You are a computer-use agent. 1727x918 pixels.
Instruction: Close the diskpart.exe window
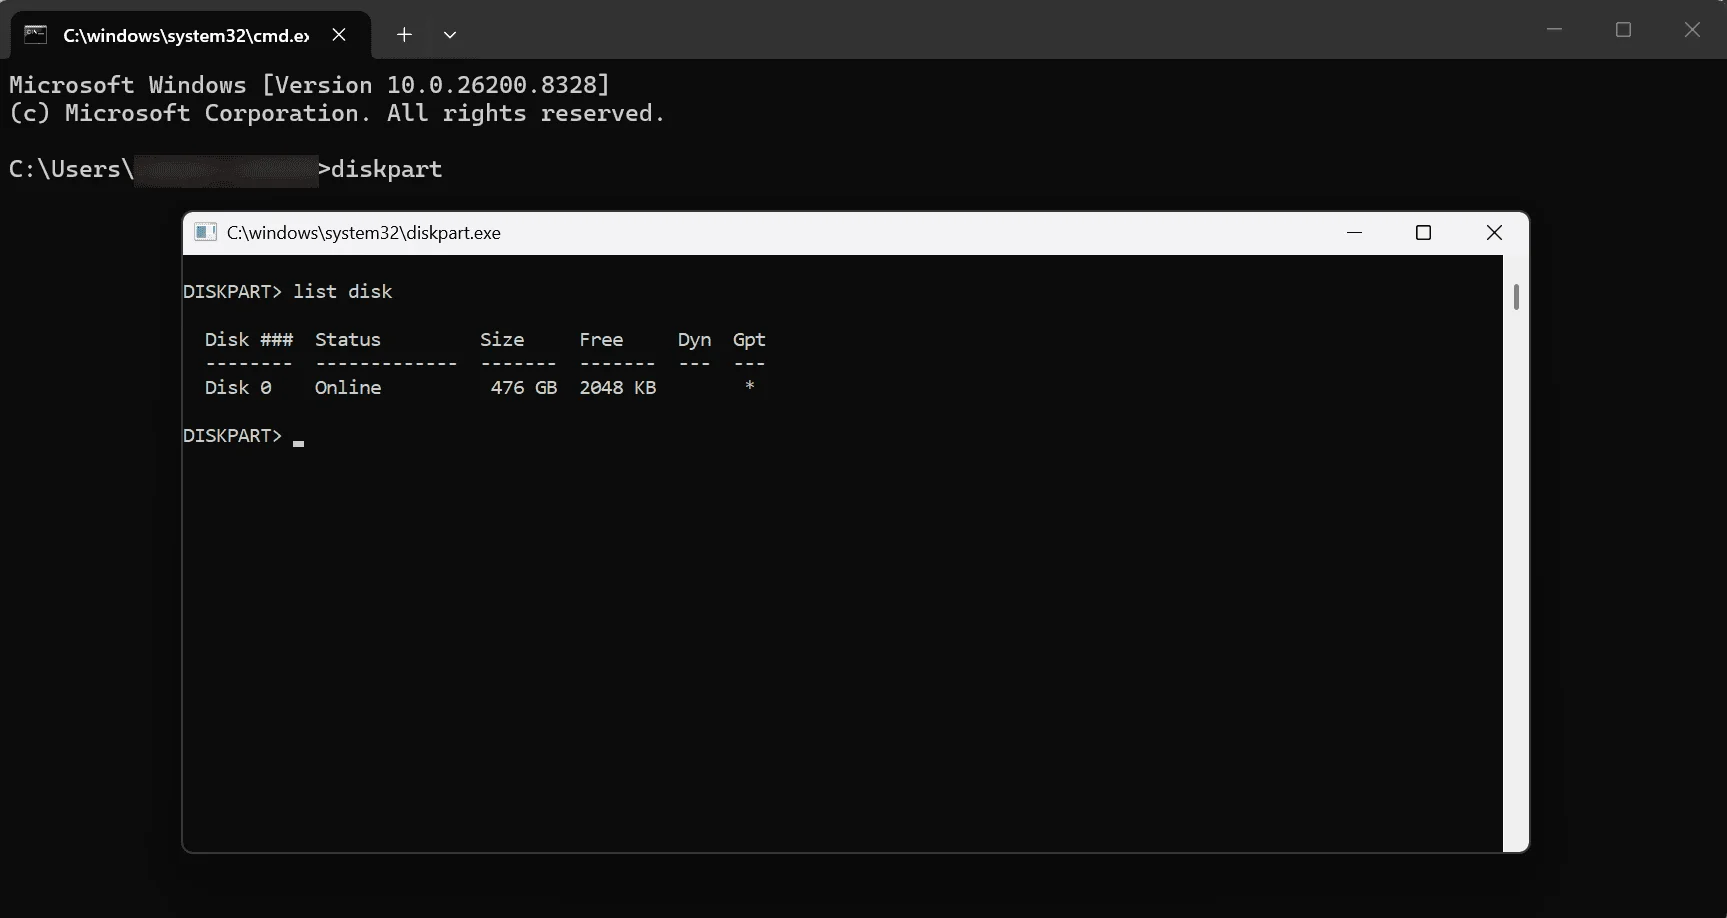(x=1494, y=232)
